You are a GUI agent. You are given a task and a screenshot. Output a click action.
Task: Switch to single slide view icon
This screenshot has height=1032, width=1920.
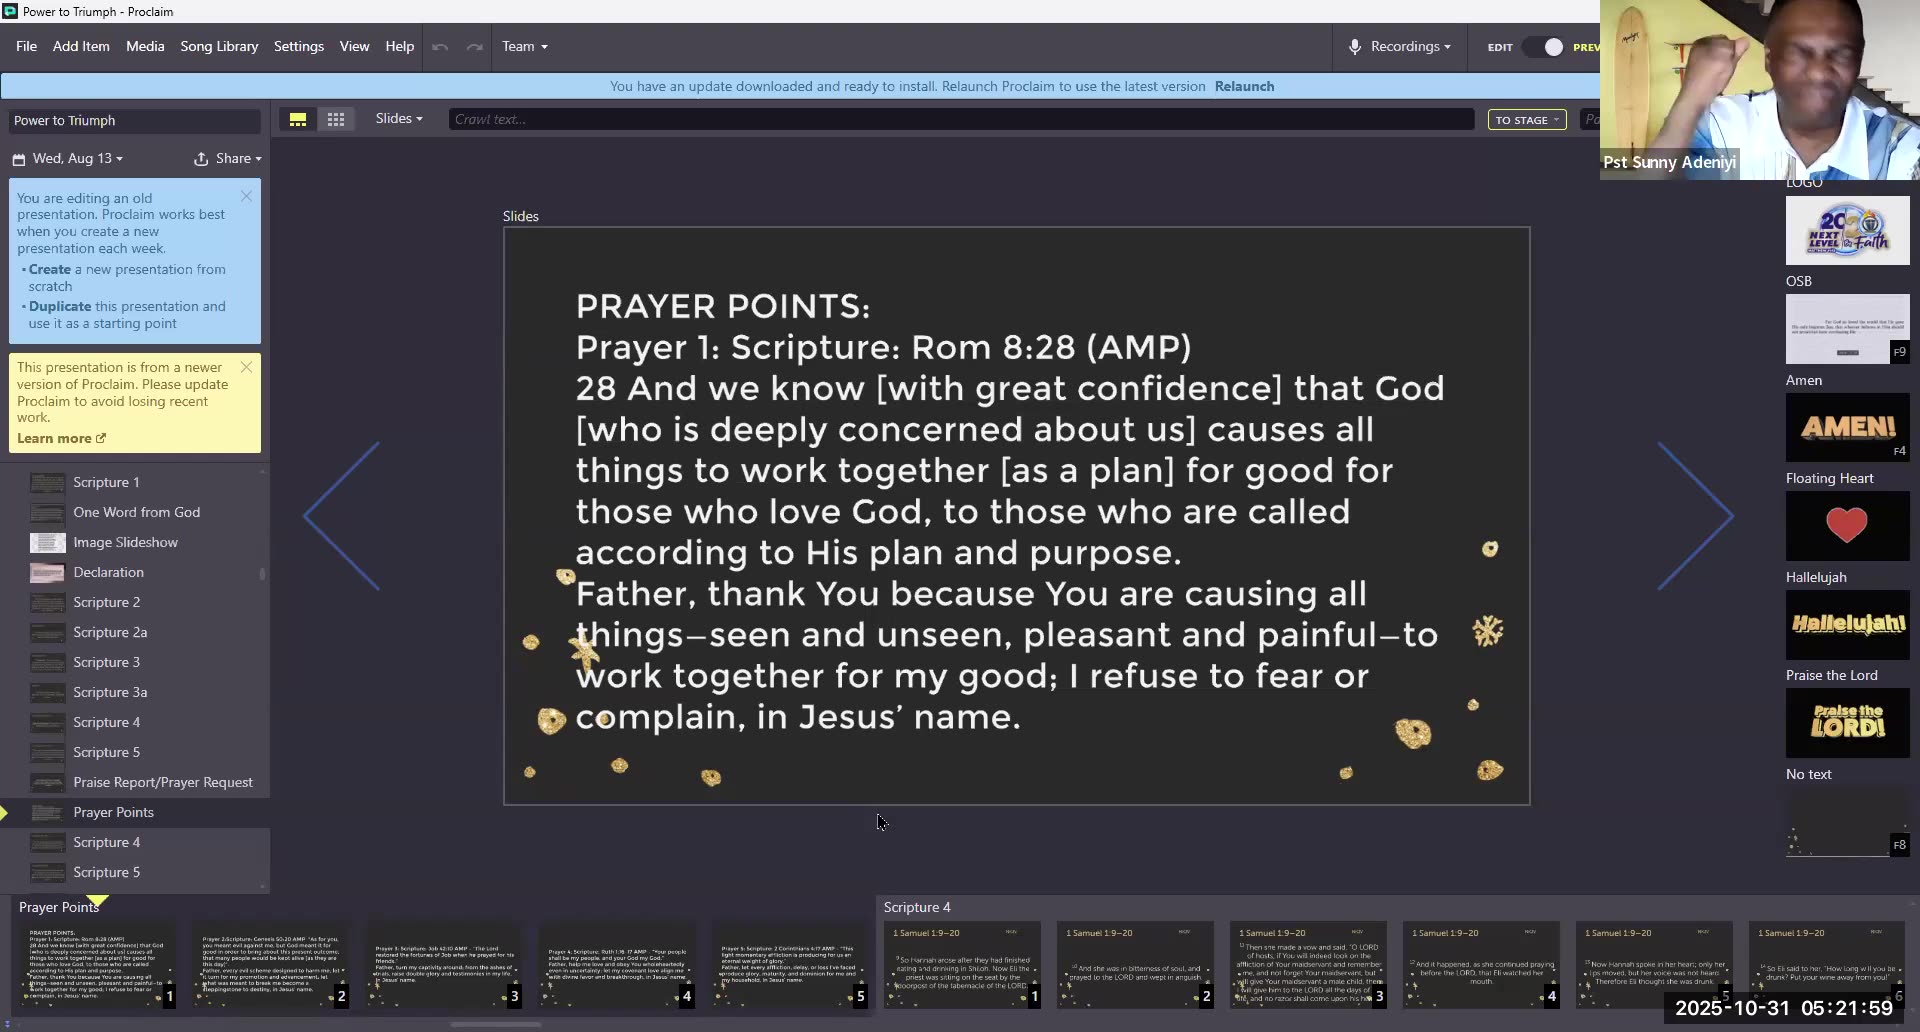click(298, 119)
